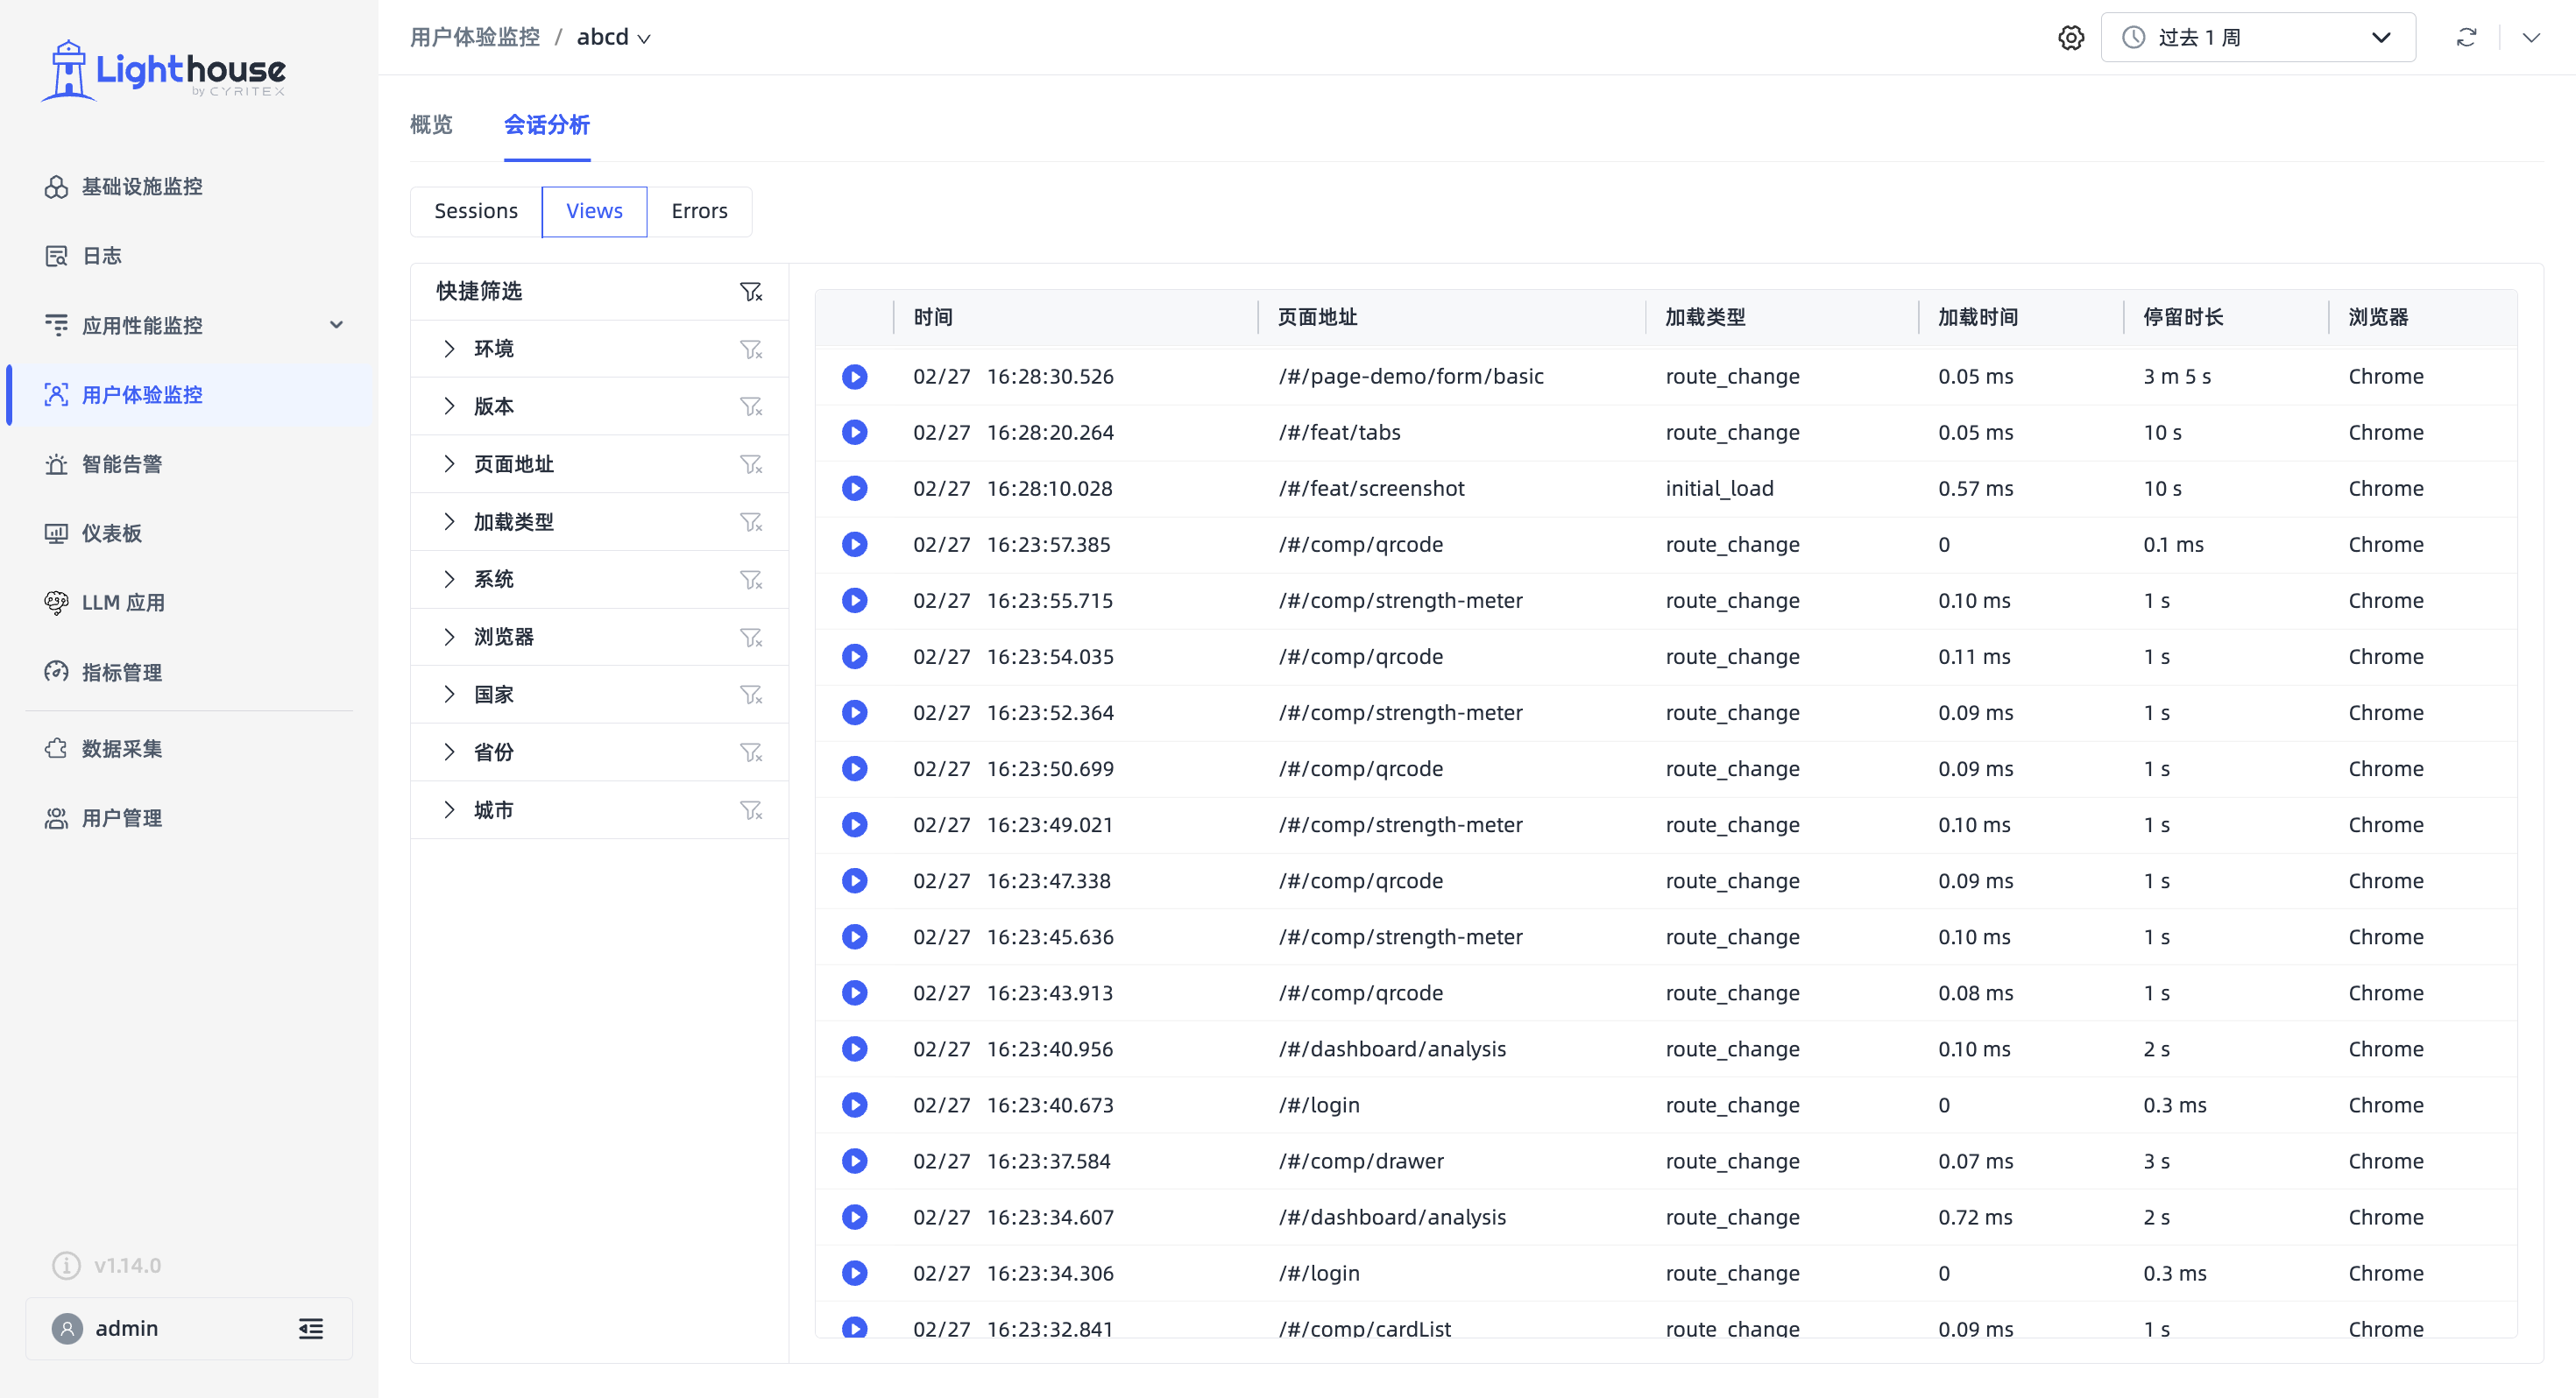Expand the 系统 filter group

coord(449,579)
